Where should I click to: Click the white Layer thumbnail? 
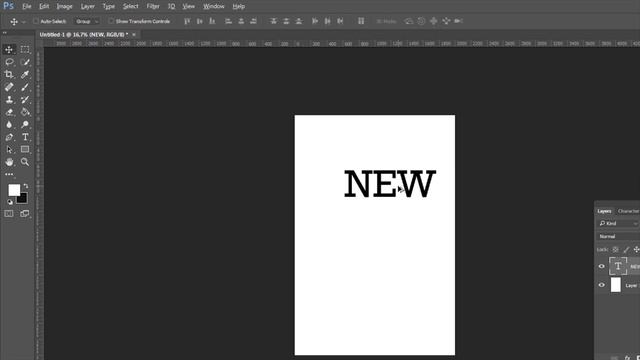click(x=616, y=285)
